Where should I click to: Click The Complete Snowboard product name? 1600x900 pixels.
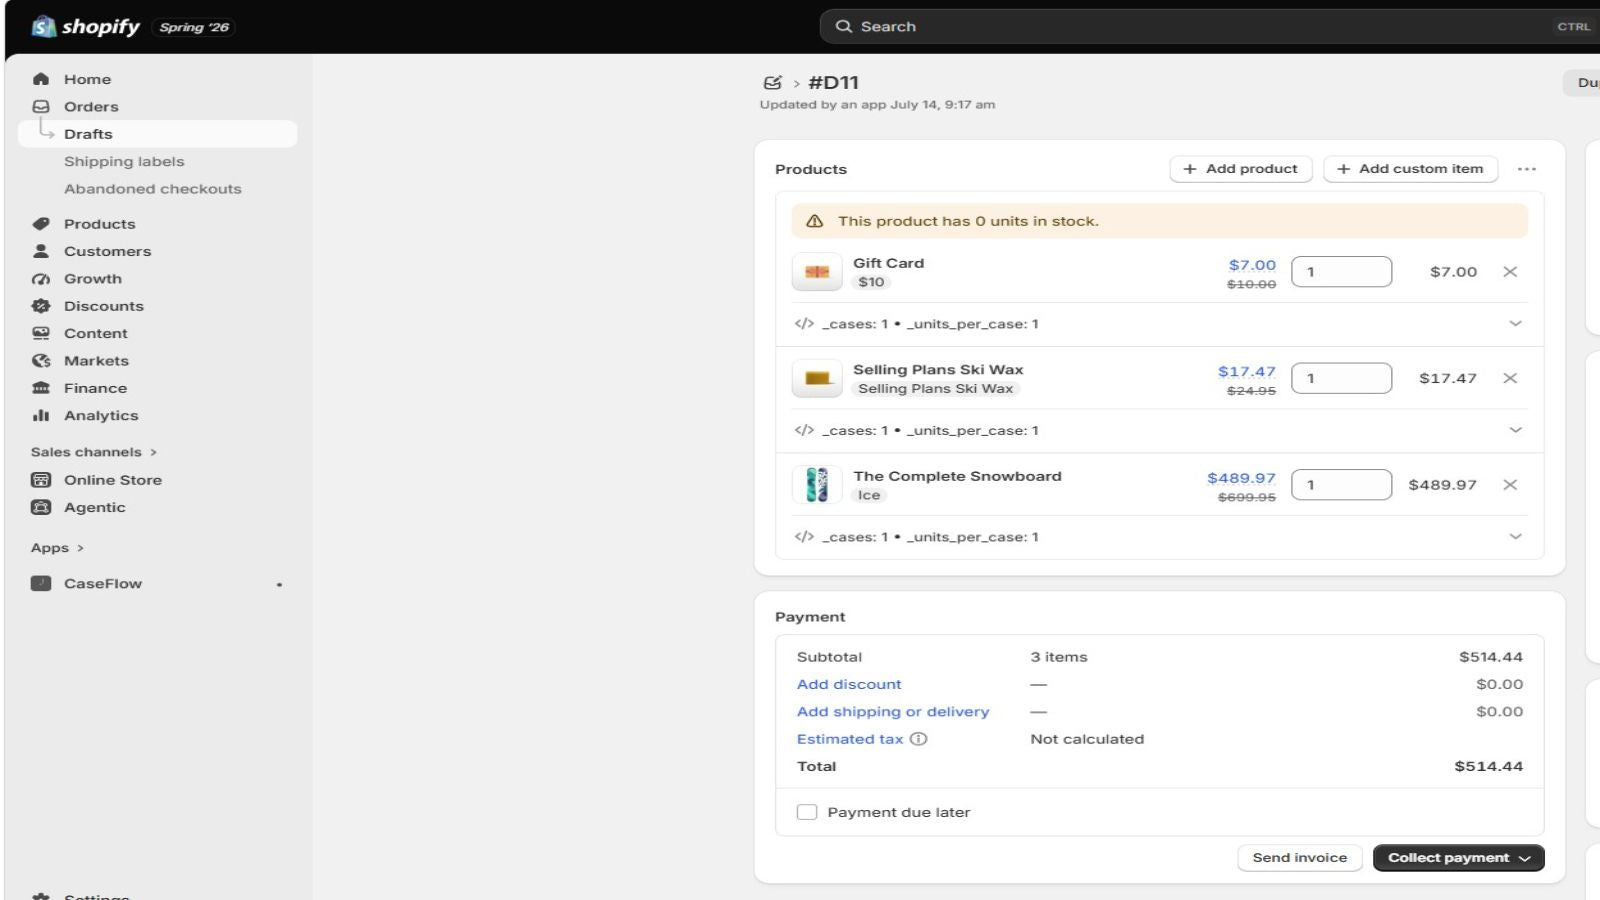tap(957, 476)
